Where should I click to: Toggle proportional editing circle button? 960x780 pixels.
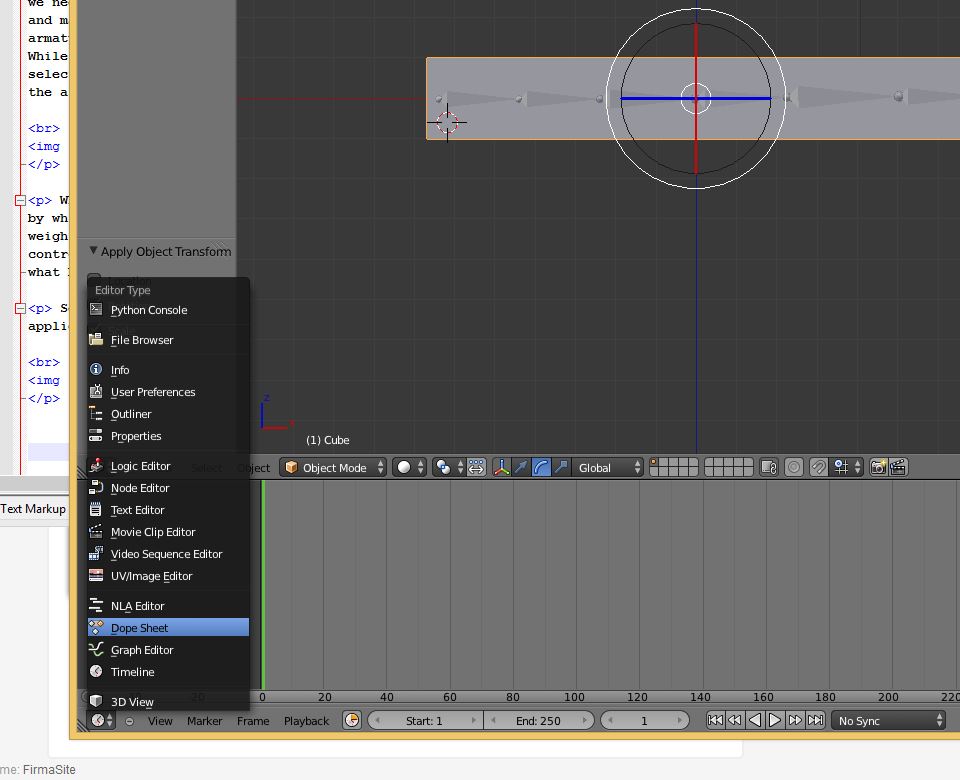794,468
